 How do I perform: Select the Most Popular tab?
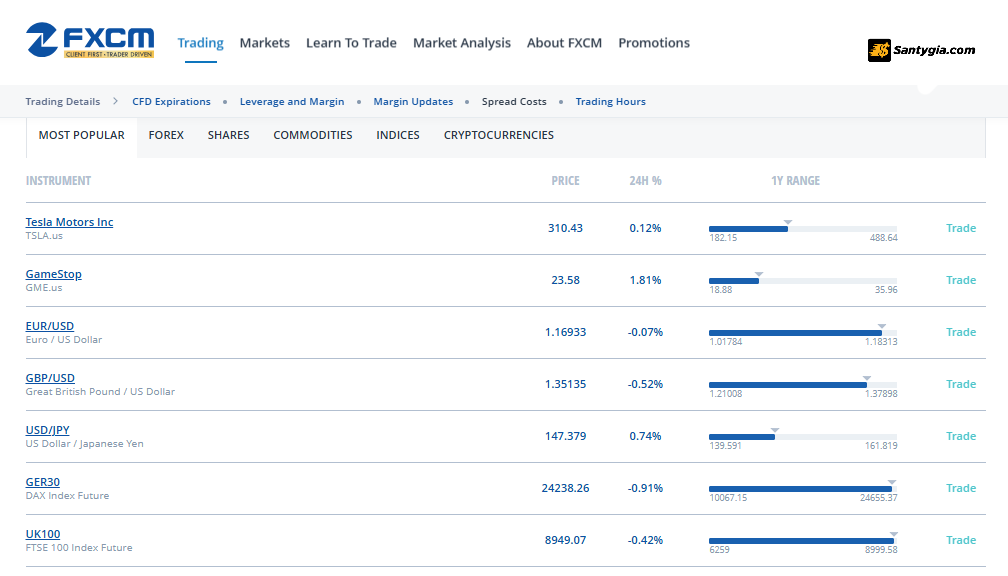(x=82, y=136)
